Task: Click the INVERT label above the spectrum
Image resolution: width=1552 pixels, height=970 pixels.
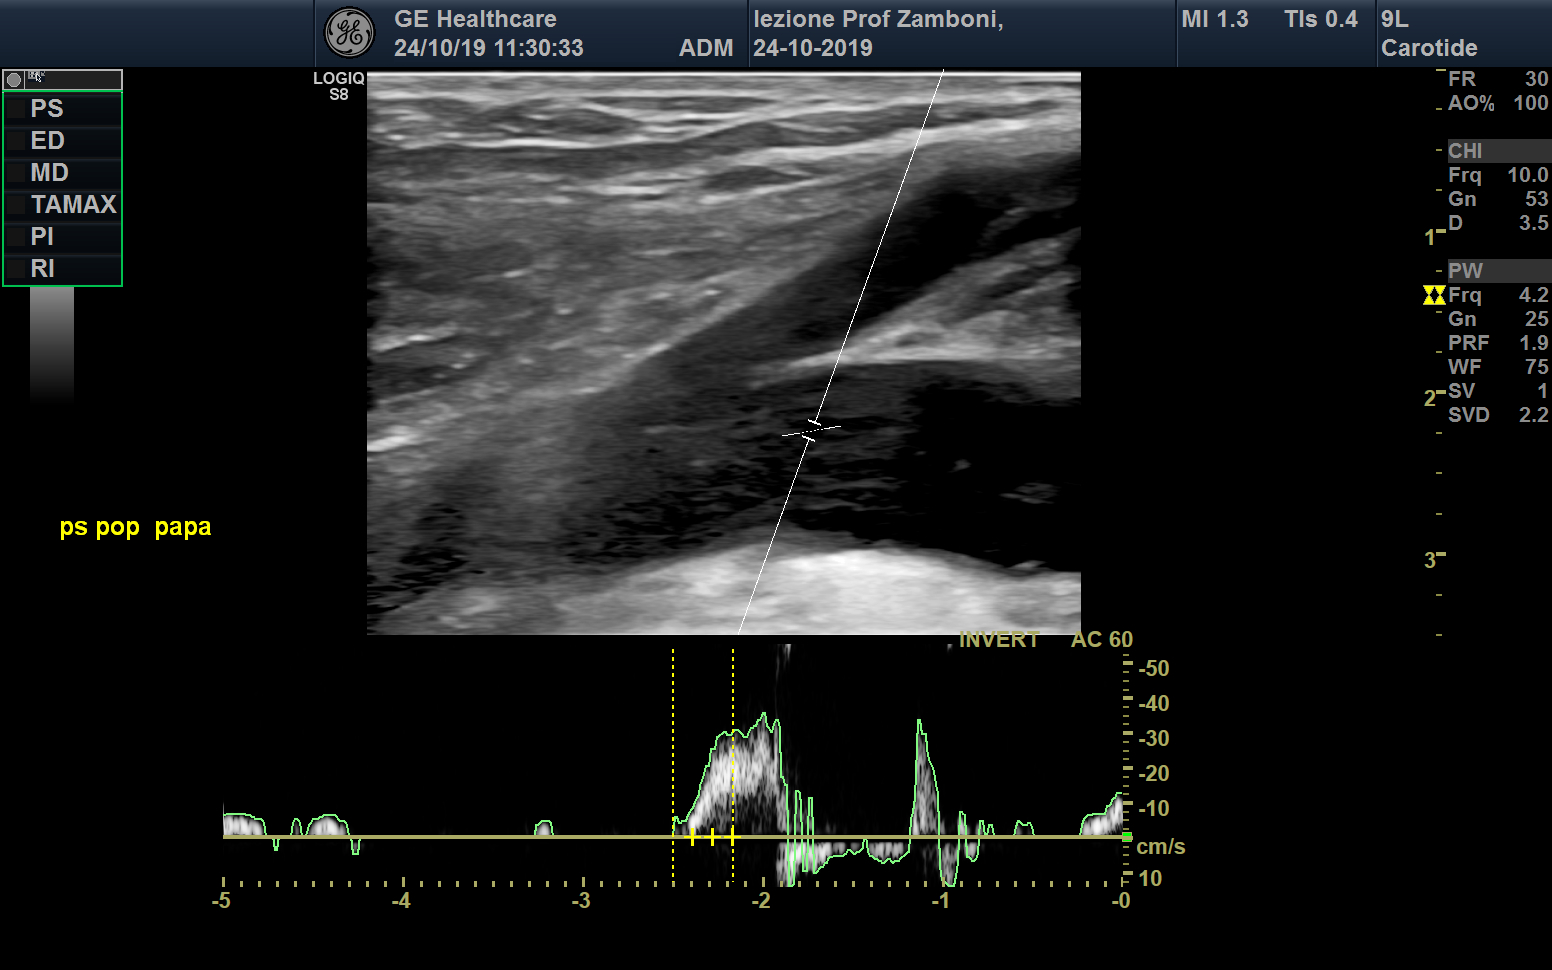Action: pos(998,640)
